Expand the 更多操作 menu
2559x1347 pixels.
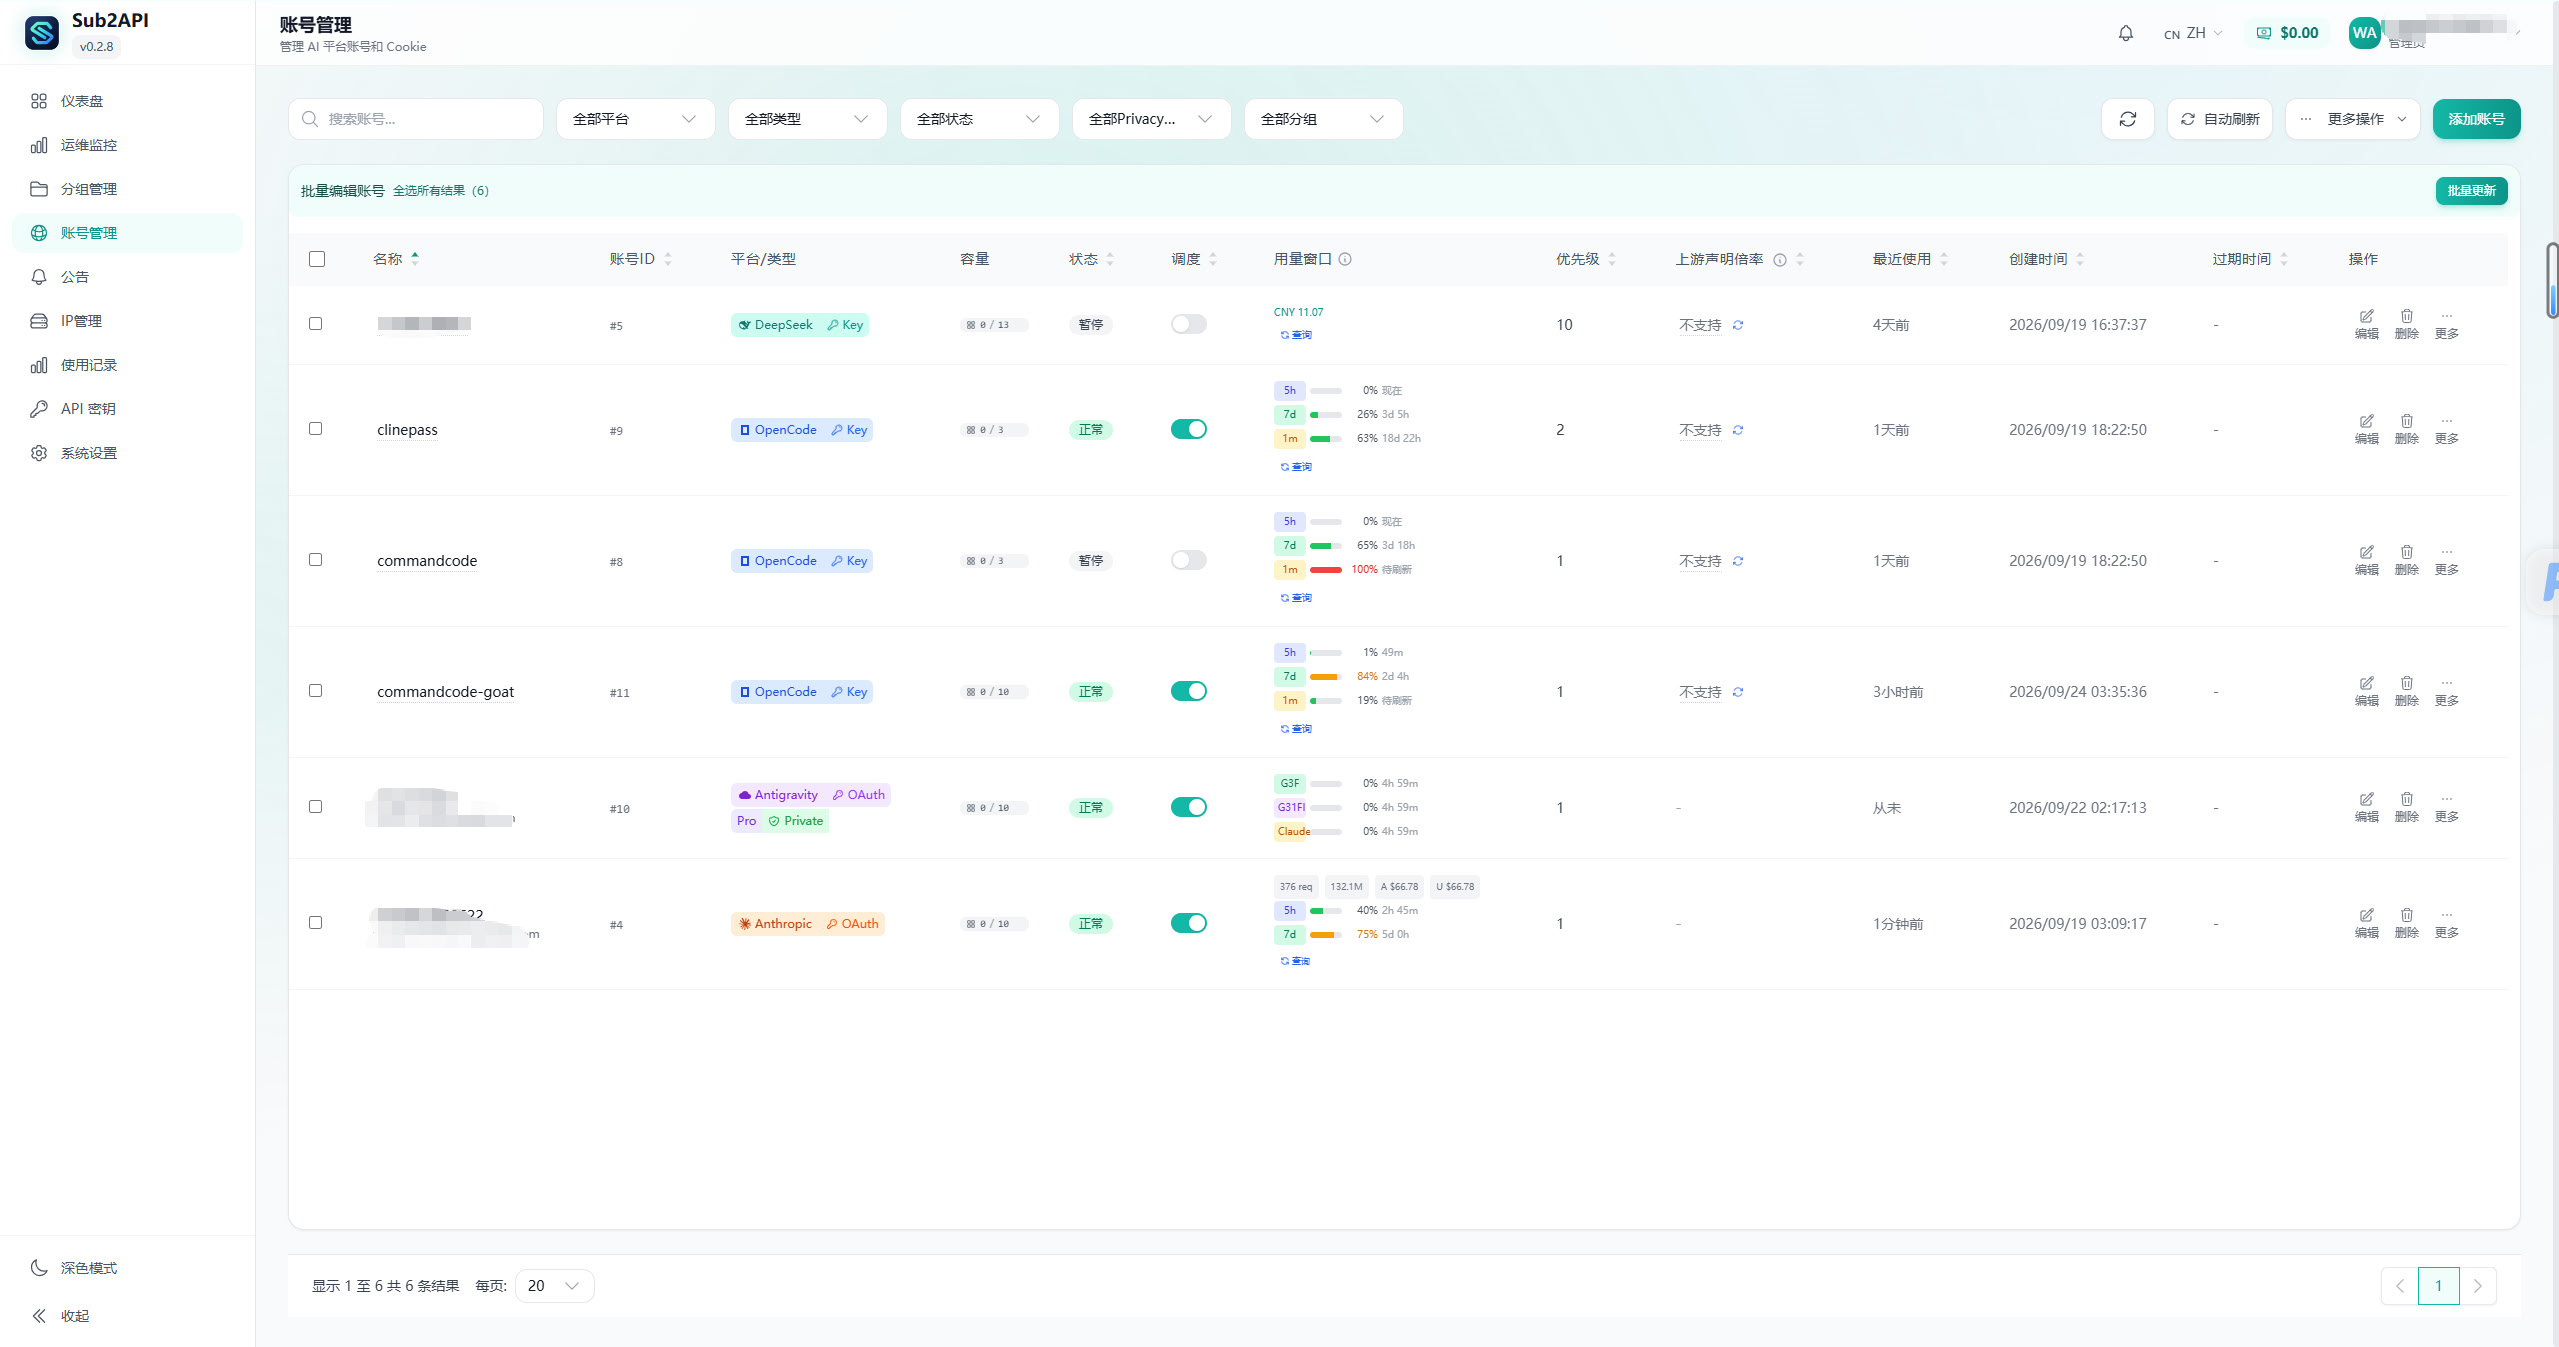click(x=2352, y=119)
